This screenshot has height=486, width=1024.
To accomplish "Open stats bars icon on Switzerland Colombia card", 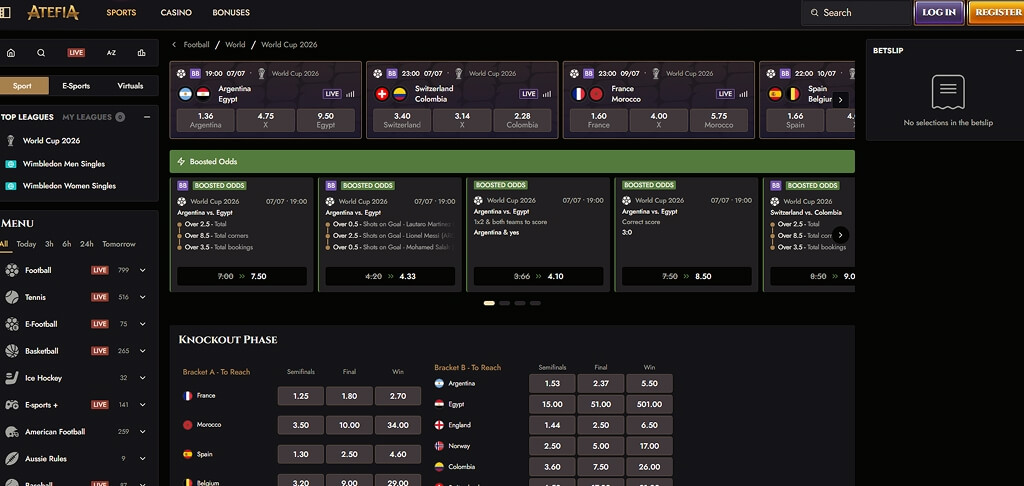I will click(x=547, y=94).
